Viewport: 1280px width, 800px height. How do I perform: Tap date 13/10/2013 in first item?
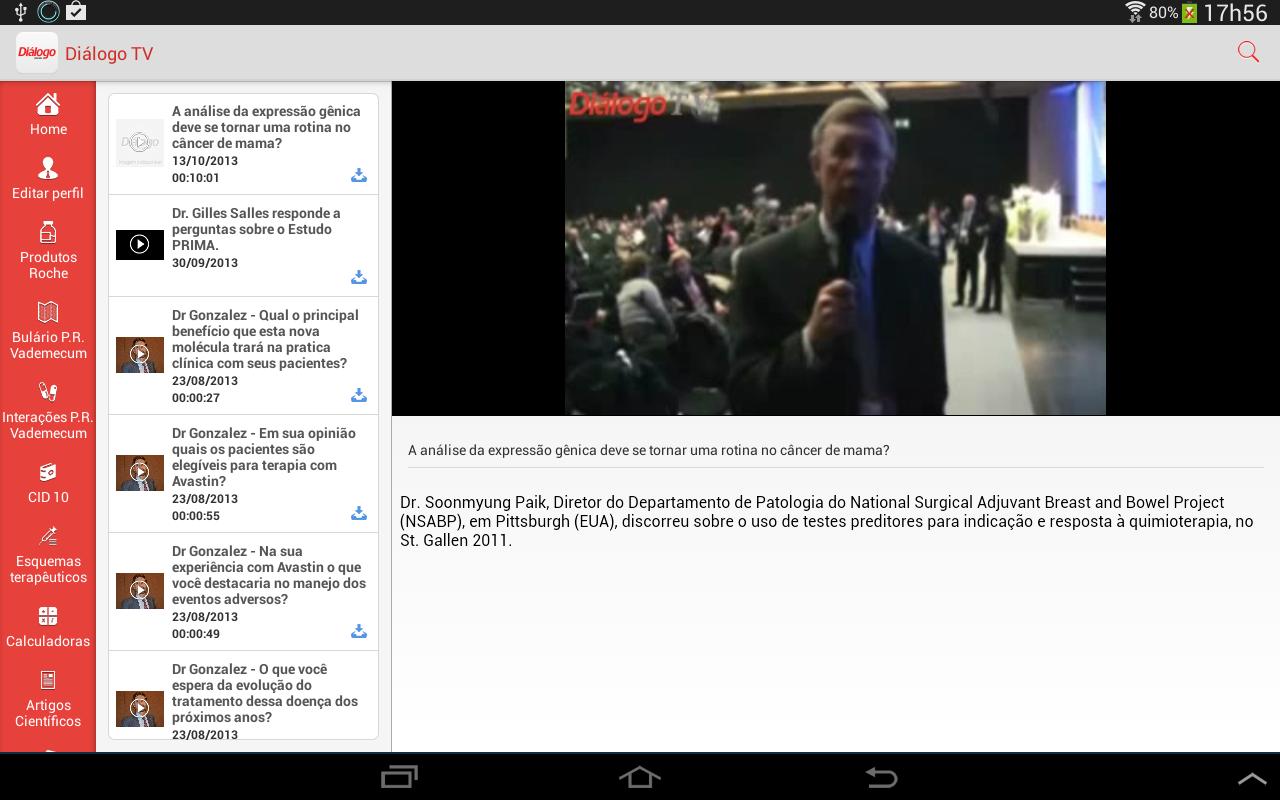tap(205, 160)
